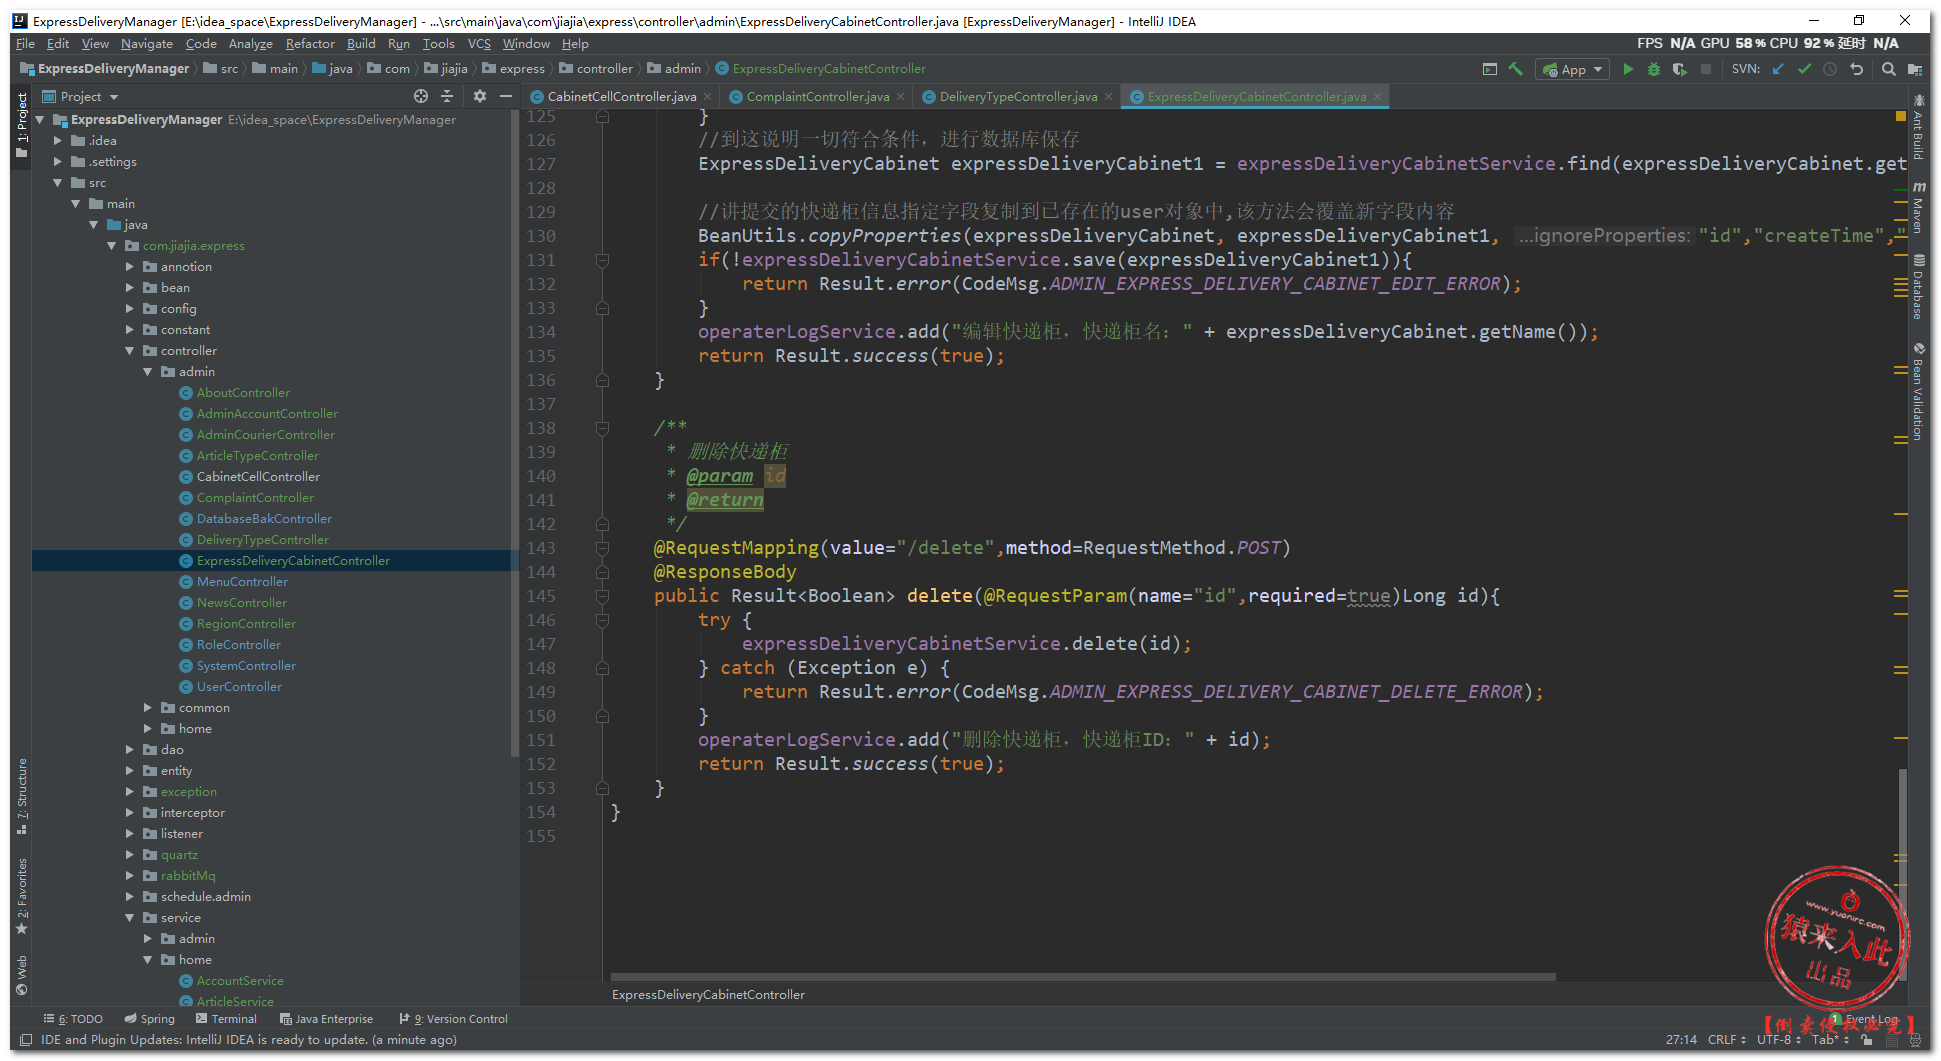Image resolution: width=1941 pixels, height=1061 pixels.
Task: Open the Java Enterprise tool window
Action: tap(327, 1019)
